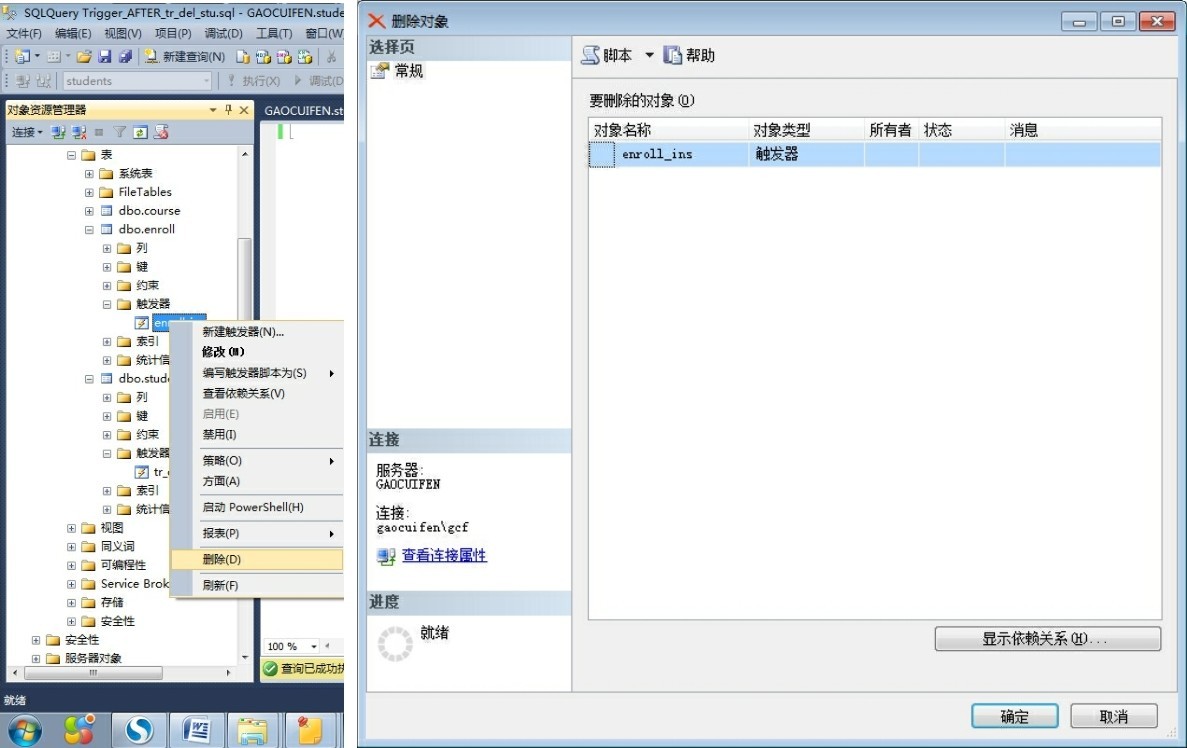
Task: Open the 脚本 dropdown arrow in delete dialog
Action: 649,55
